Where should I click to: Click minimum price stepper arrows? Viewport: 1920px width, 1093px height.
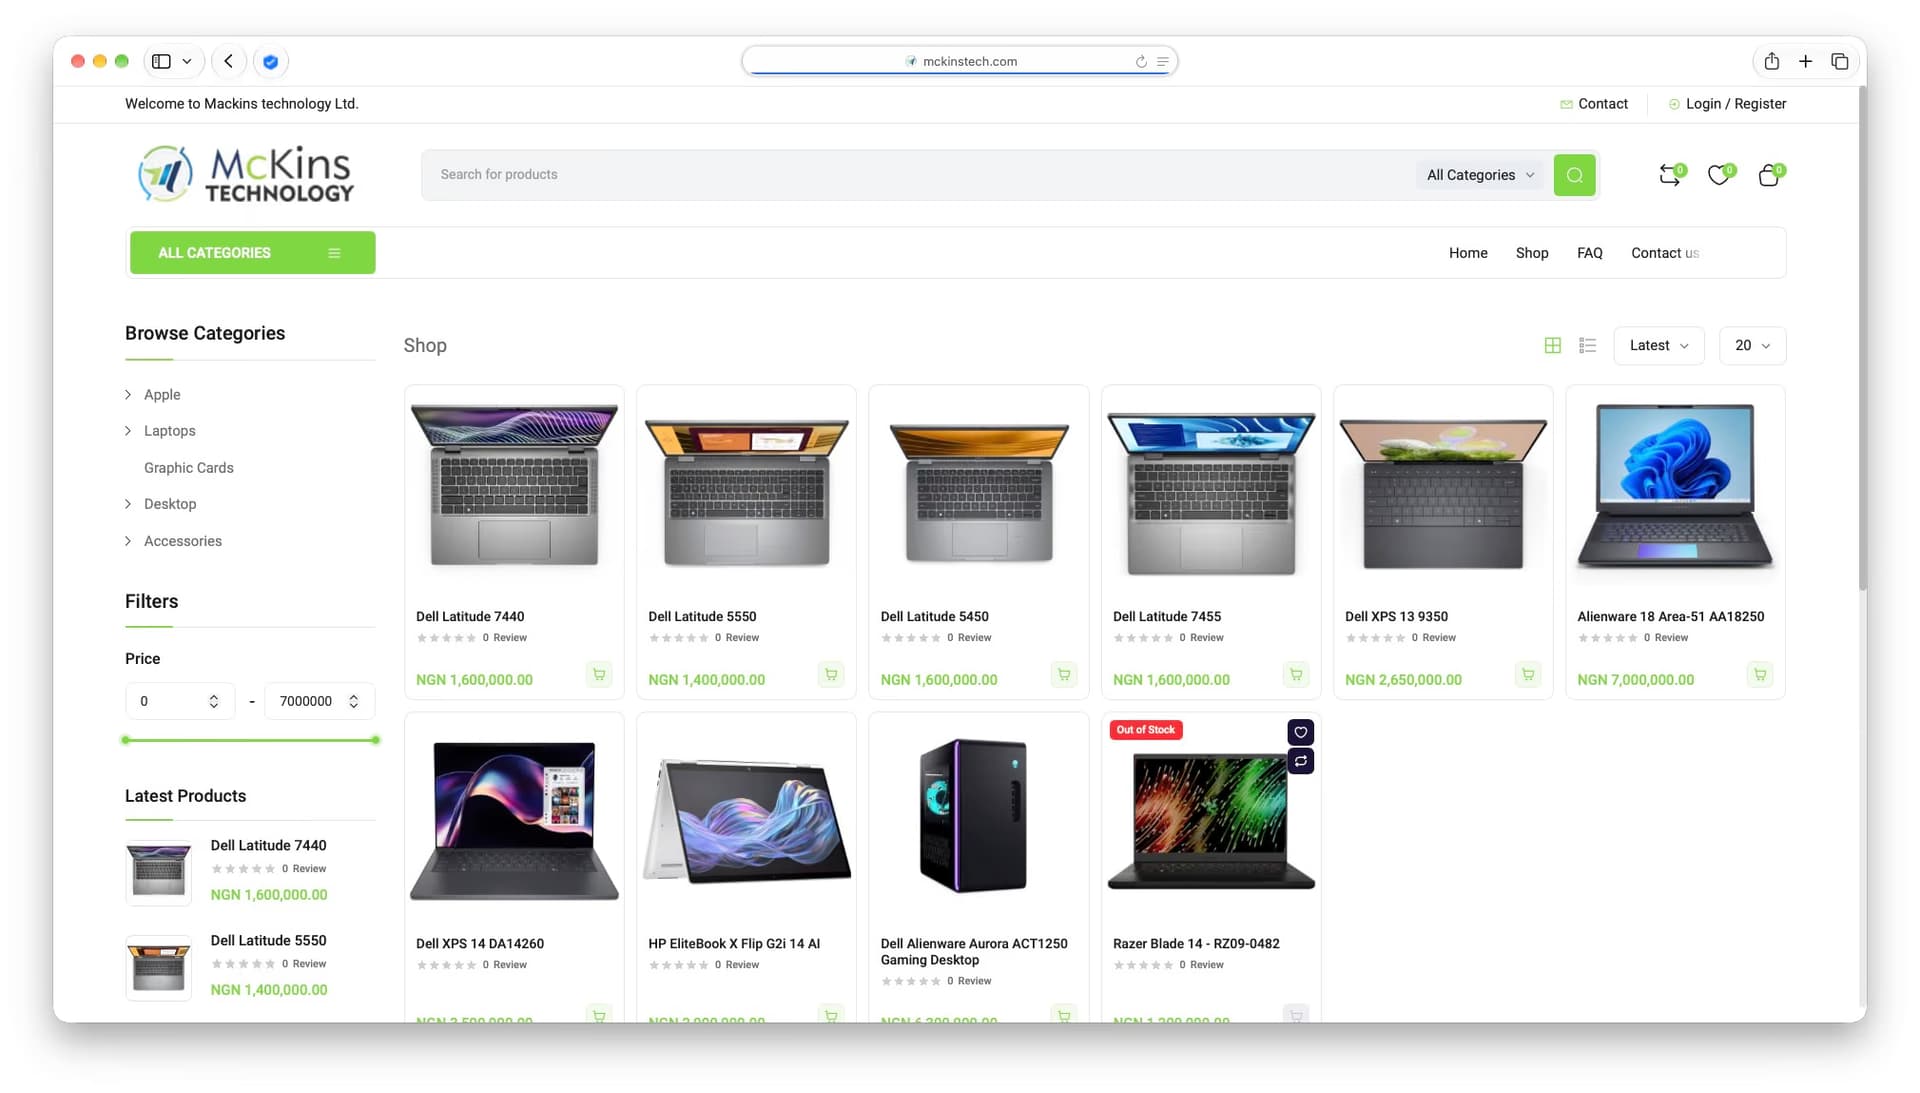[213, 701]
